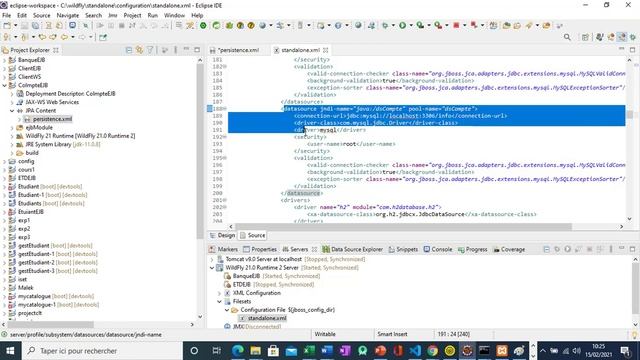Toggle code folding at line 188 datasource
Image resolution: width=640 pixels, height=360 pixels.
click(x=224, y=109)
